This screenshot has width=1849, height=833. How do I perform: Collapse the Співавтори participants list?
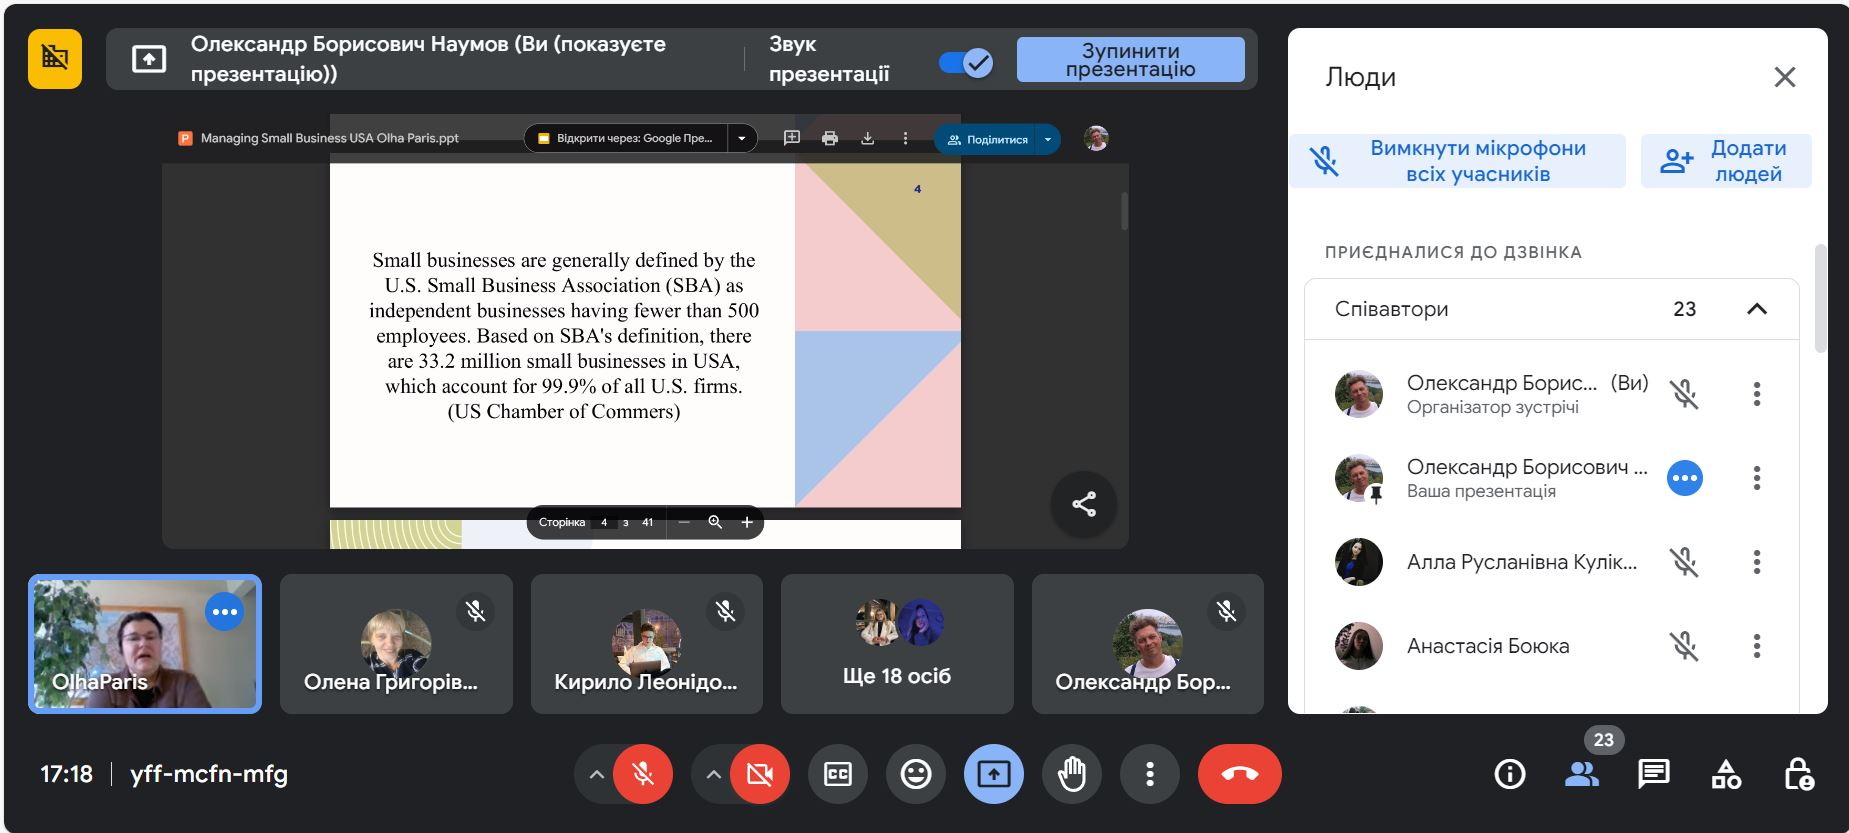(1756, 309)
